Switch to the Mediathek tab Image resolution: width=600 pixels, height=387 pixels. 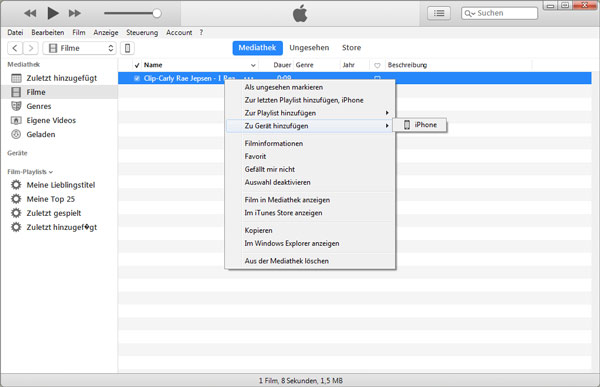258,48
